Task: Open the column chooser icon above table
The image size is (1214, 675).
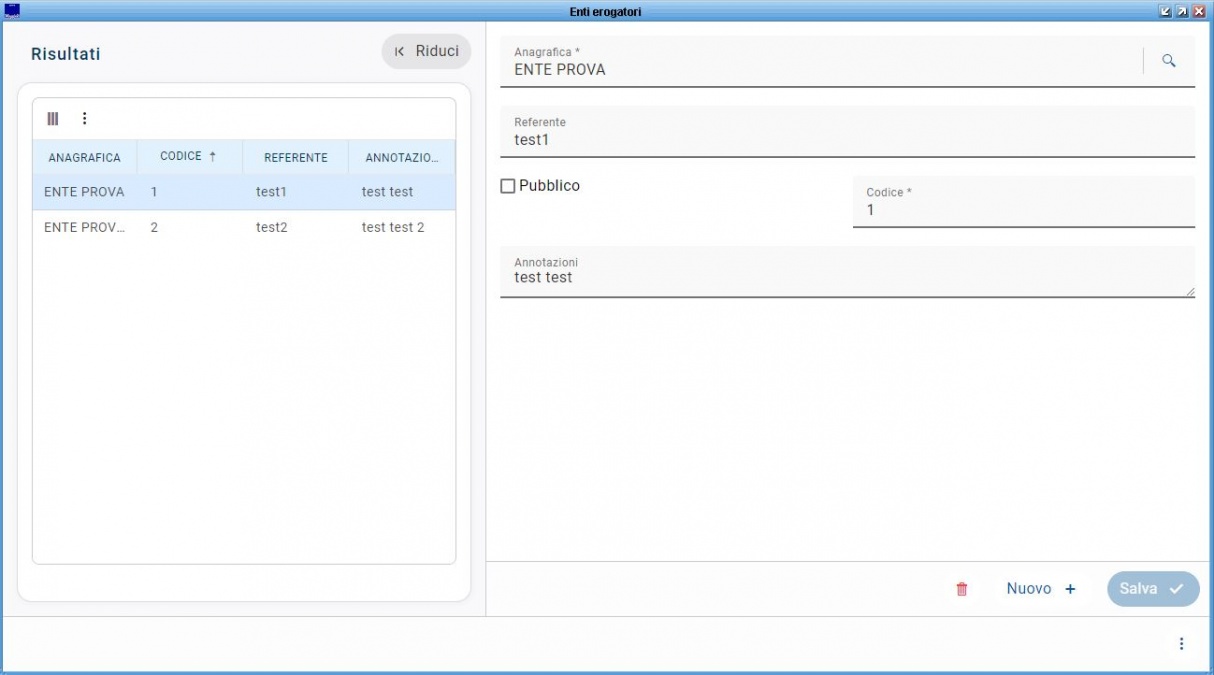Action: pos(53,118)
